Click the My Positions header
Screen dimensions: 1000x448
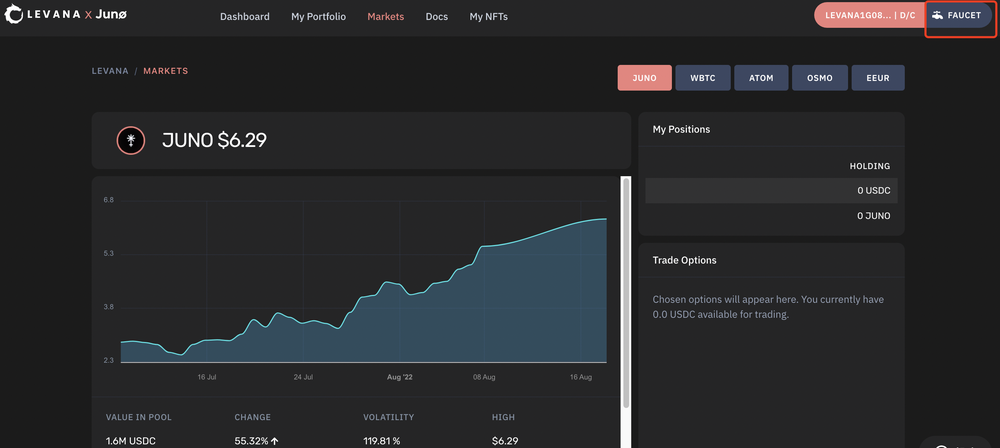(681, 129)
